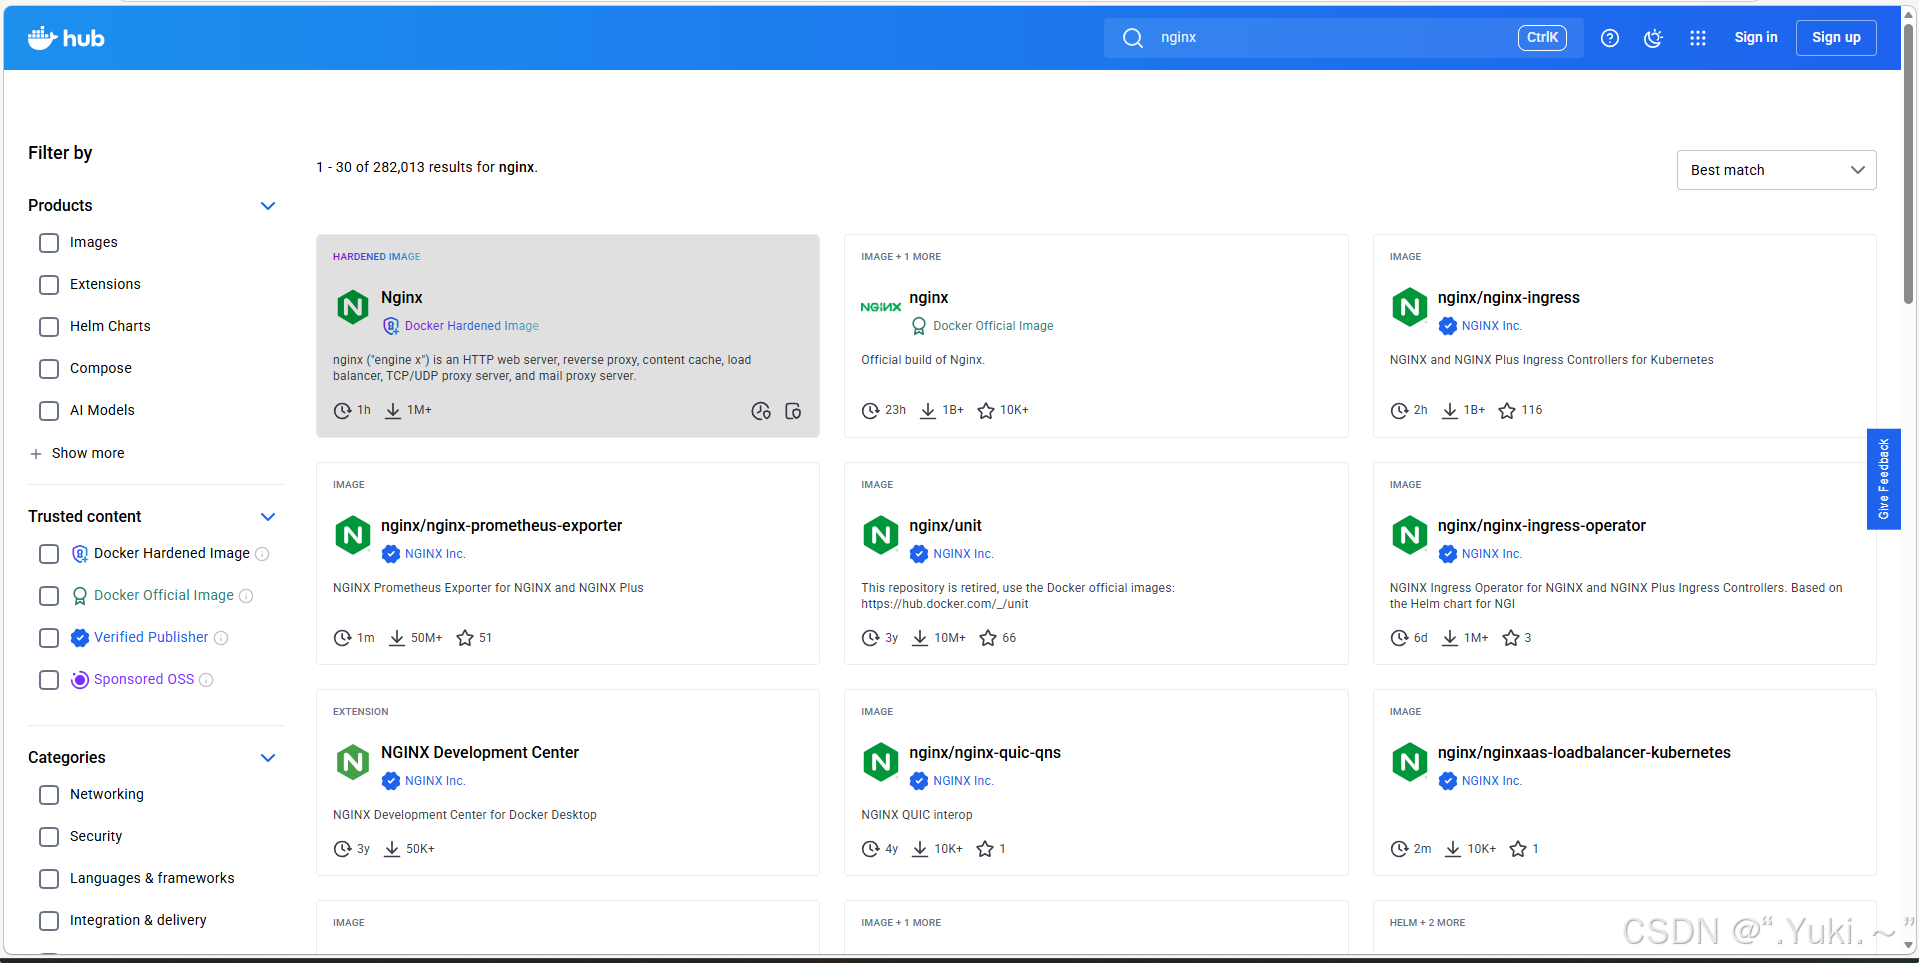
Task: Click the Docker Hub logo
Action: point(66,38)
